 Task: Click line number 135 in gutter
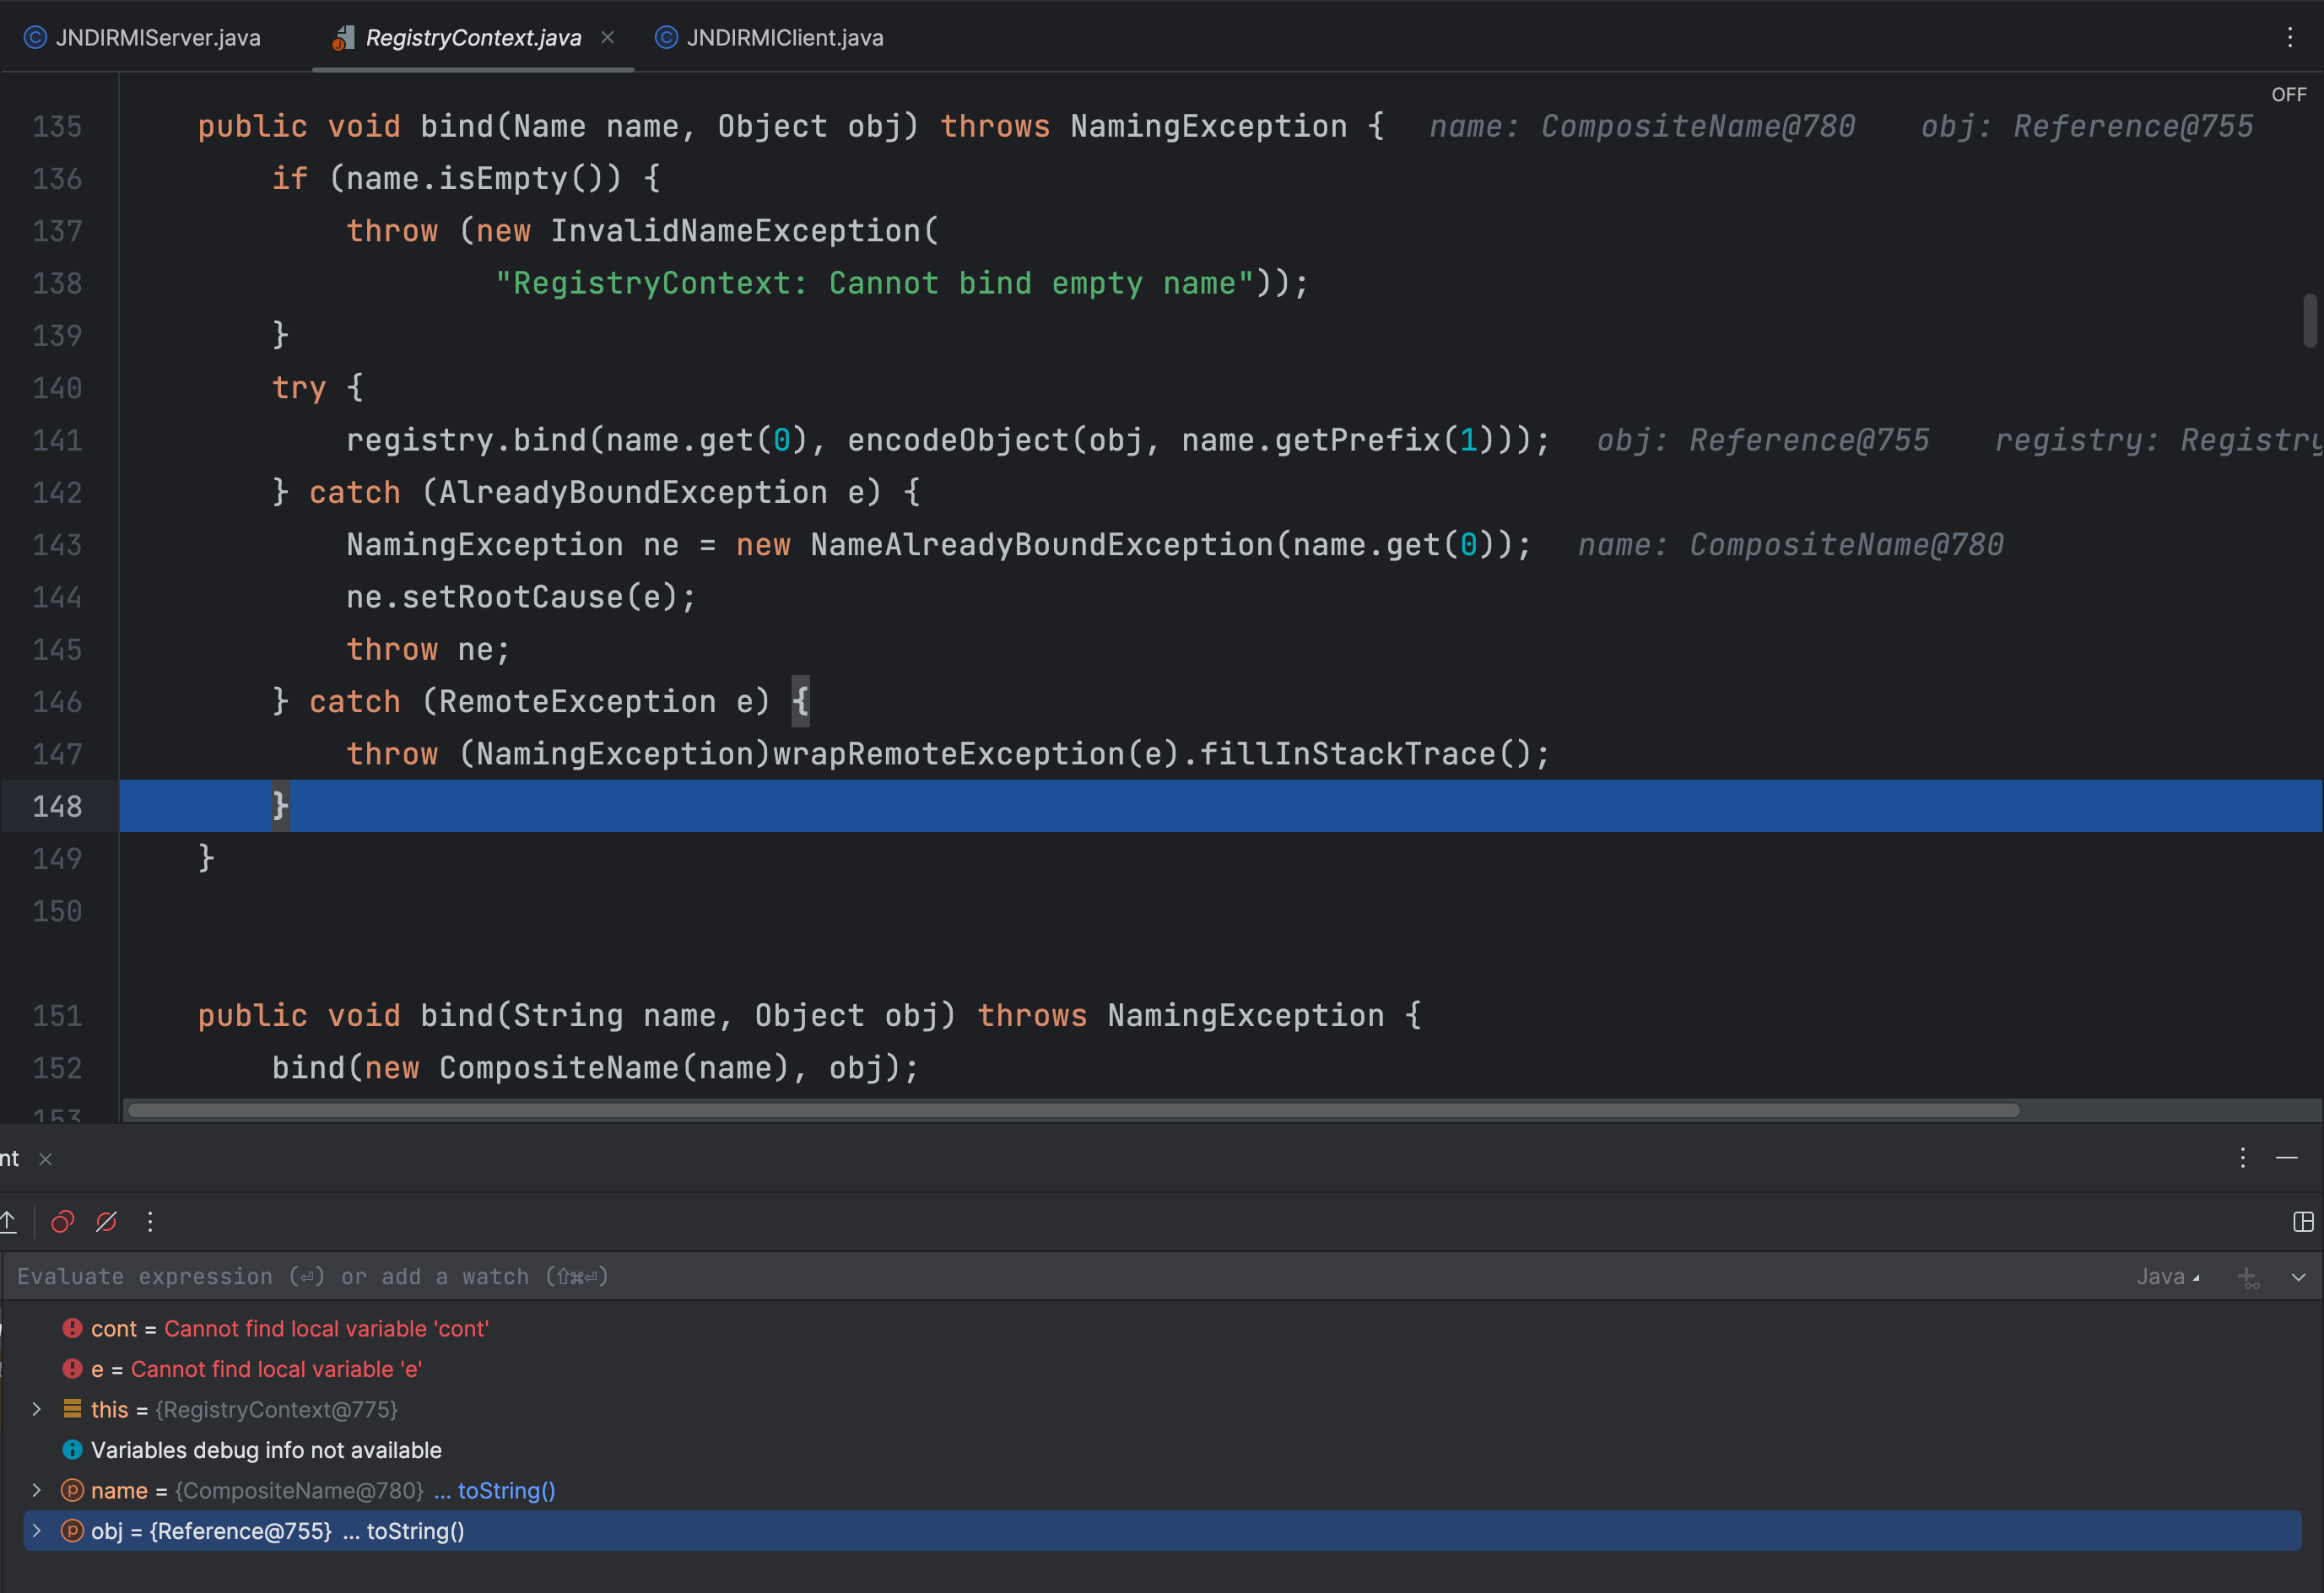point(57,126)
